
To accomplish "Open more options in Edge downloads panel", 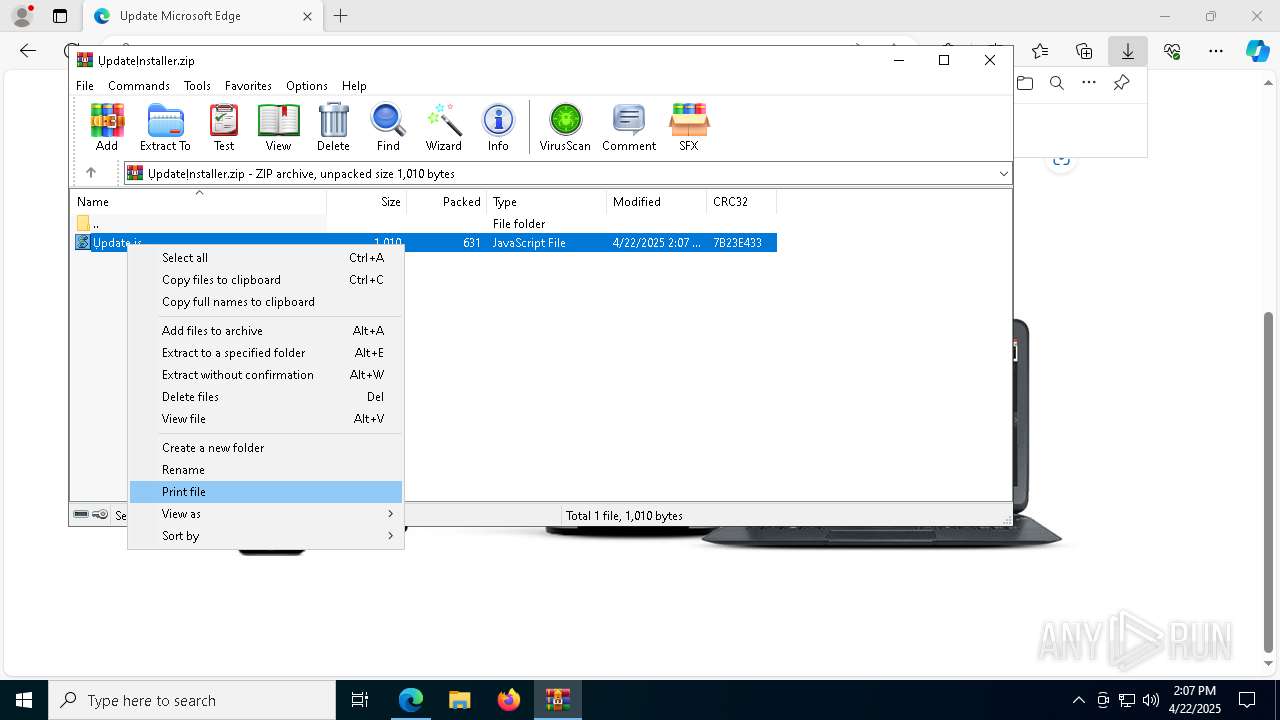I will point(1089,83).
